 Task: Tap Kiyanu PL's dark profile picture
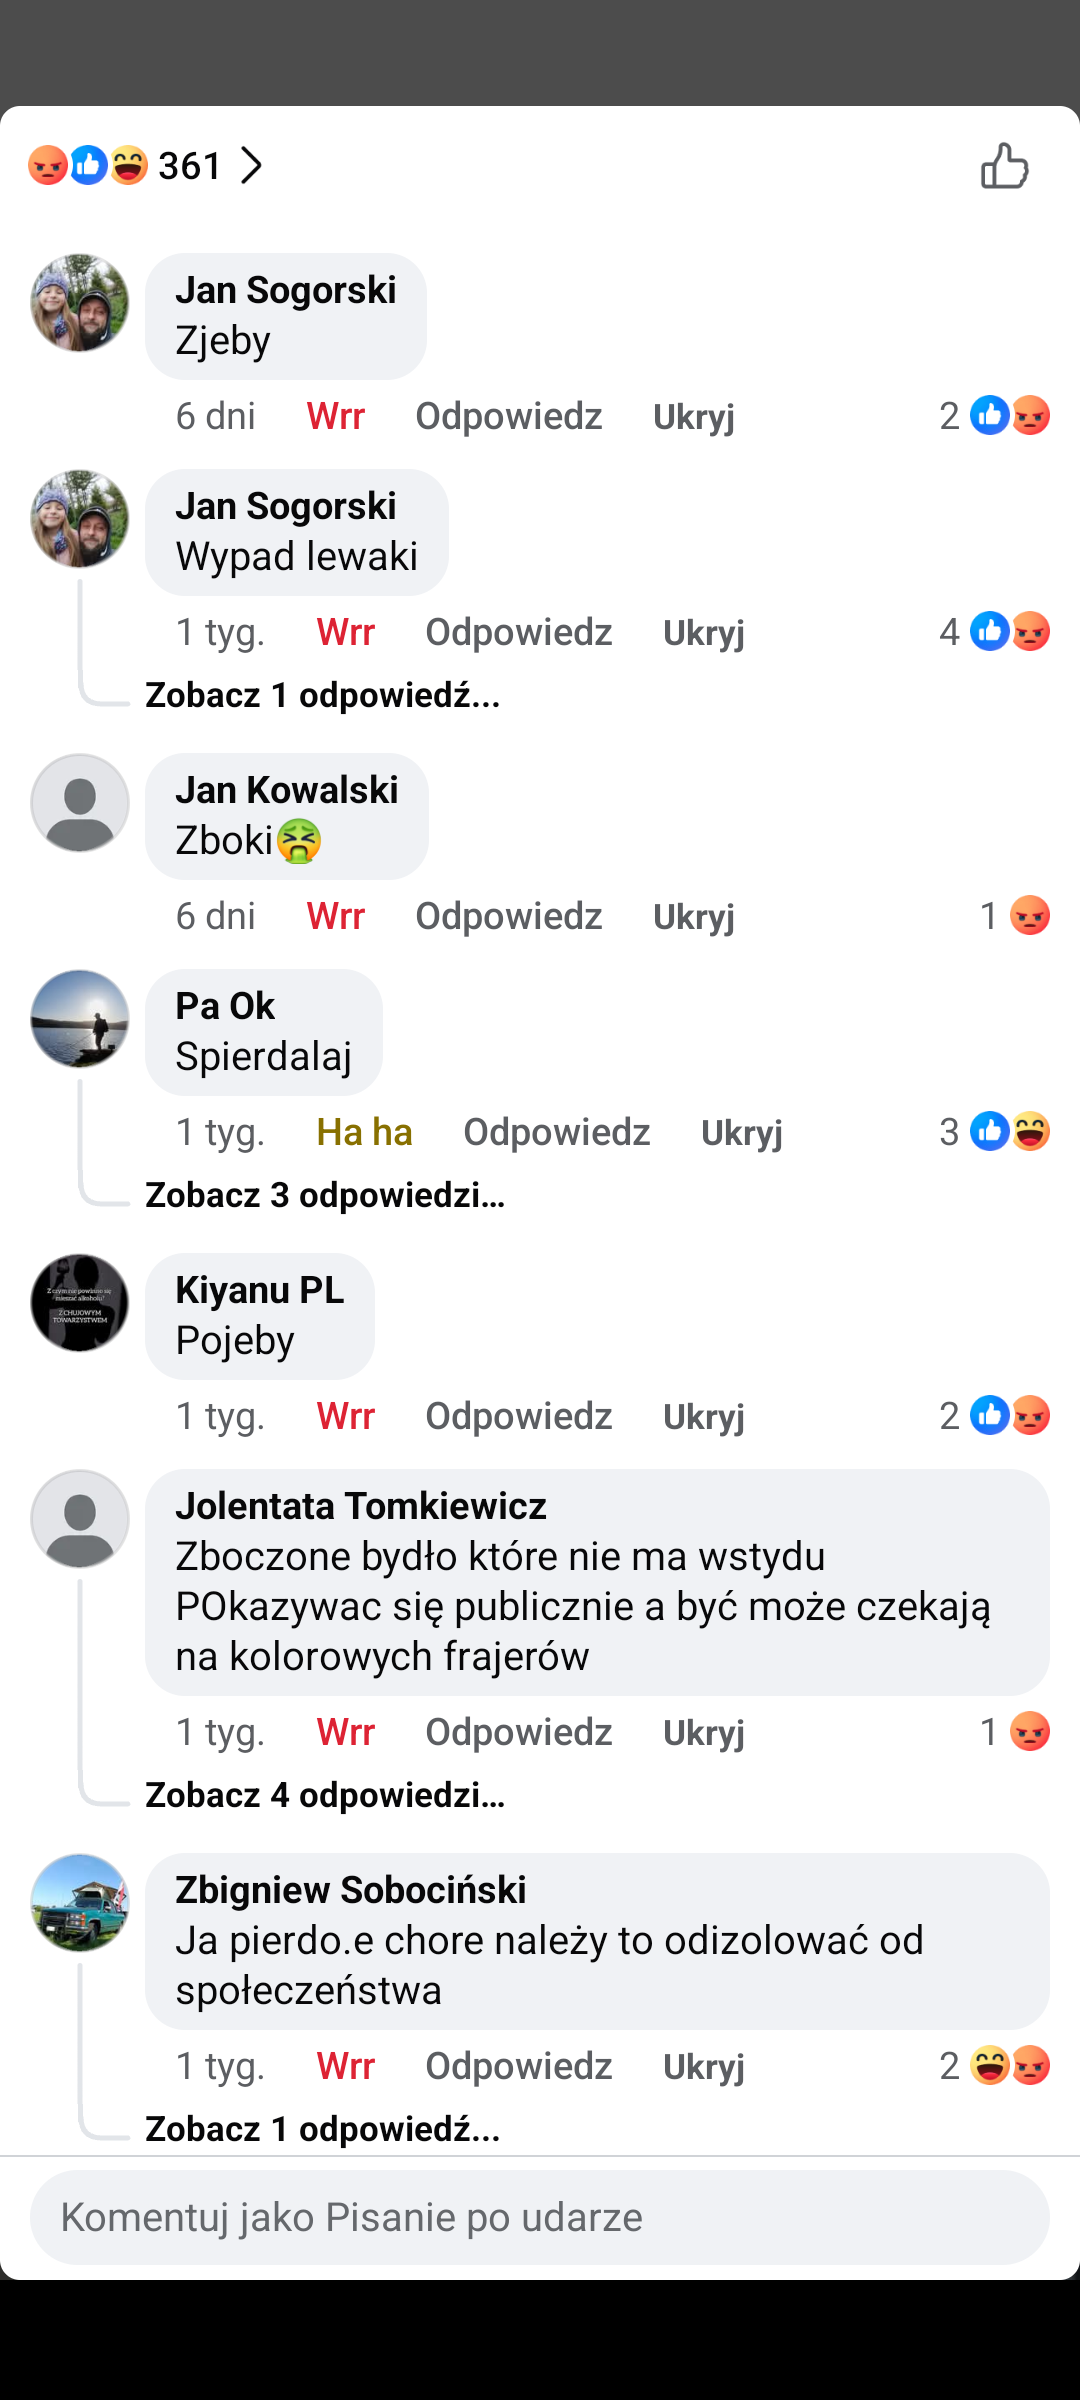tap(80, 1303)
